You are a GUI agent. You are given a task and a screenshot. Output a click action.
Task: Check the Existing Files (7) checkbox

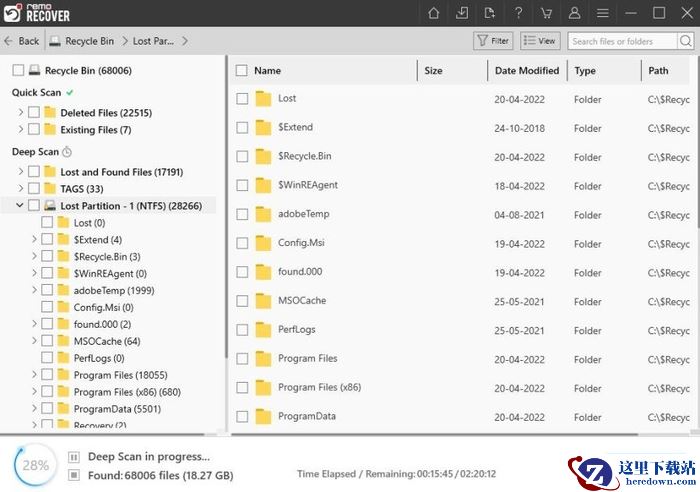click(x=34, y=129)
